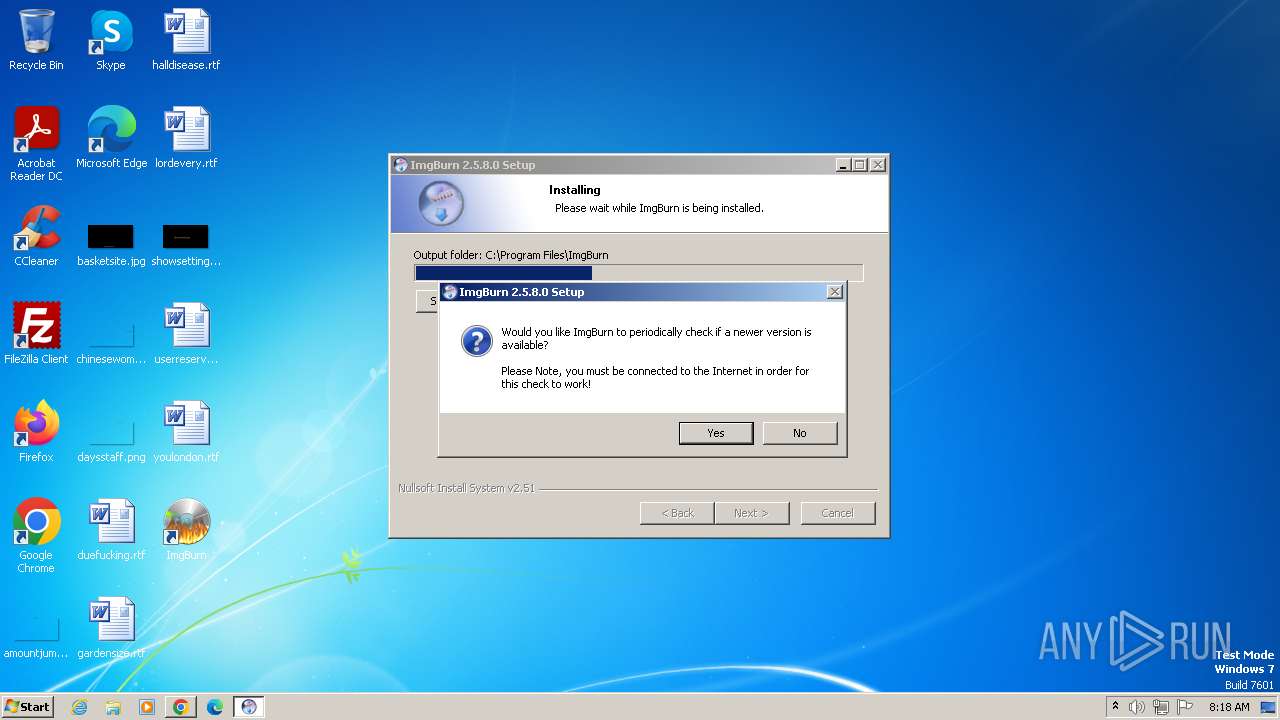This screenshot has width=1280, height=720.
Task: Select the FileZilla Client shortcut
Action: [36, 334]
